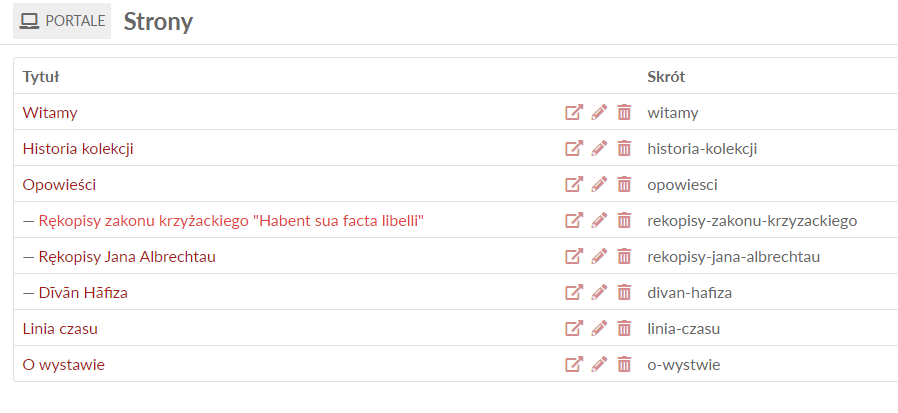Edit the Witamy page with pencil icon
Screen dimensions: 898x413
(599, 112)
